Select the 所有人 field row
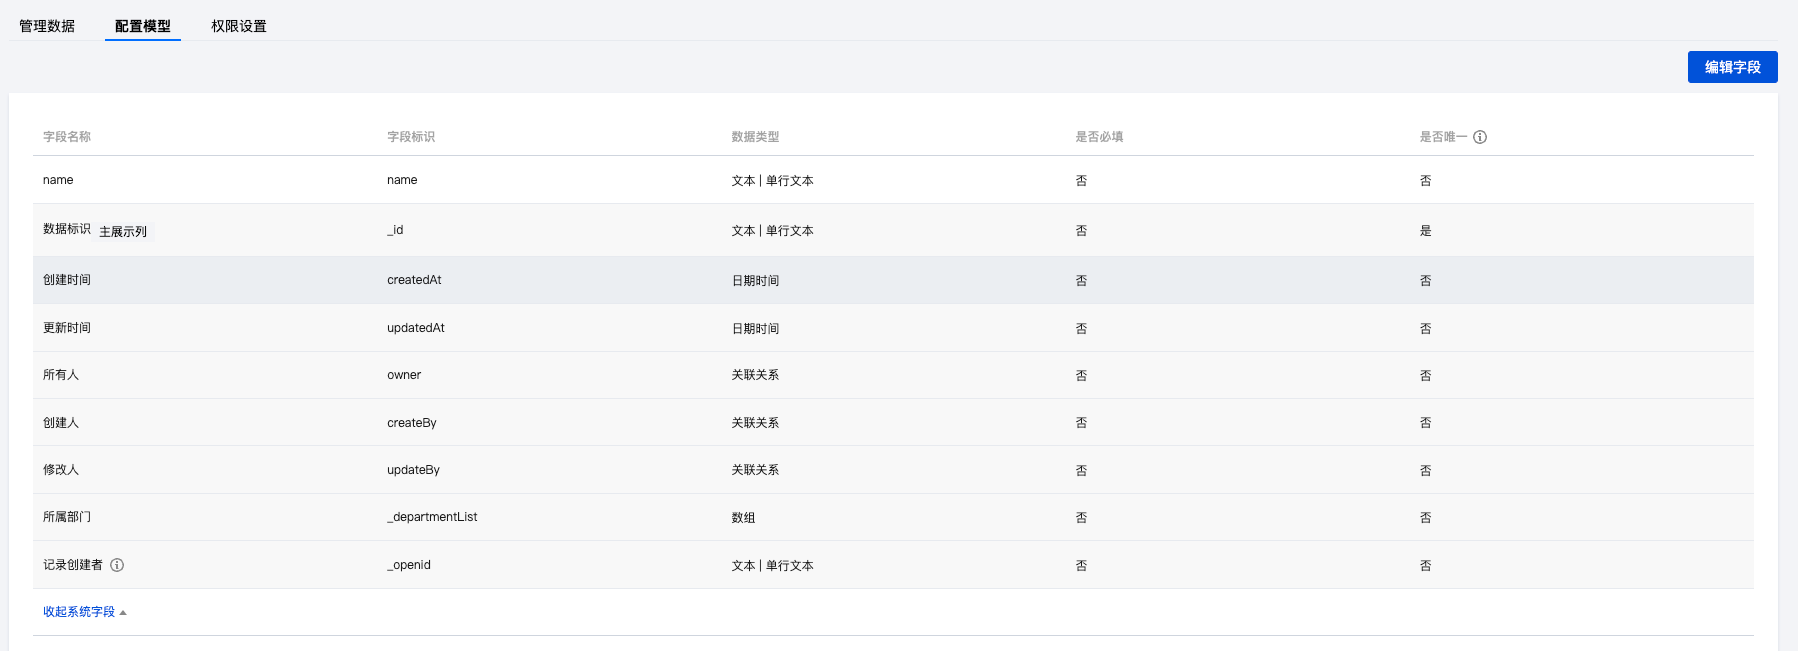The height and width of the screenshot is (651, 1798). (61, 375)
